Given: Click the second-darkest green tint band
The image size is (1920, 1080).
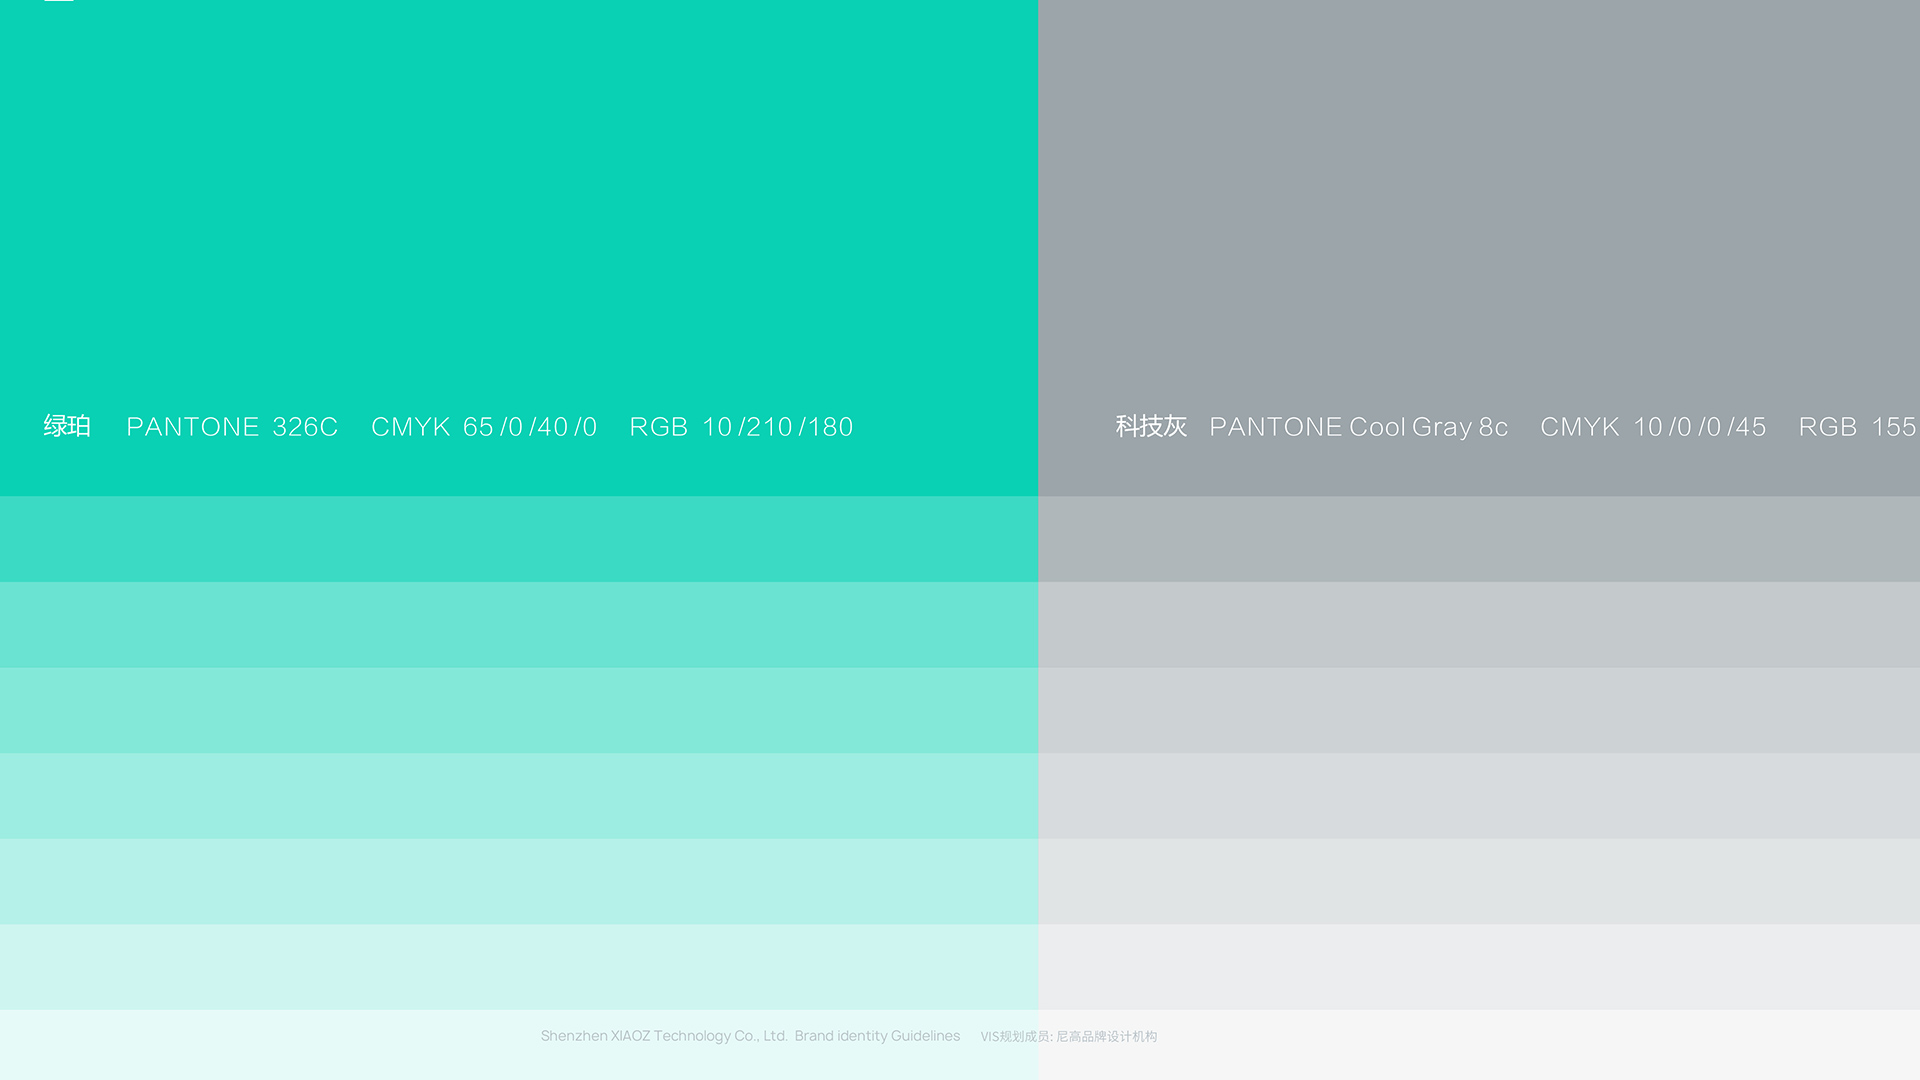Looking at the screenshot, I should pyautogui.click(x=518, y=625).
